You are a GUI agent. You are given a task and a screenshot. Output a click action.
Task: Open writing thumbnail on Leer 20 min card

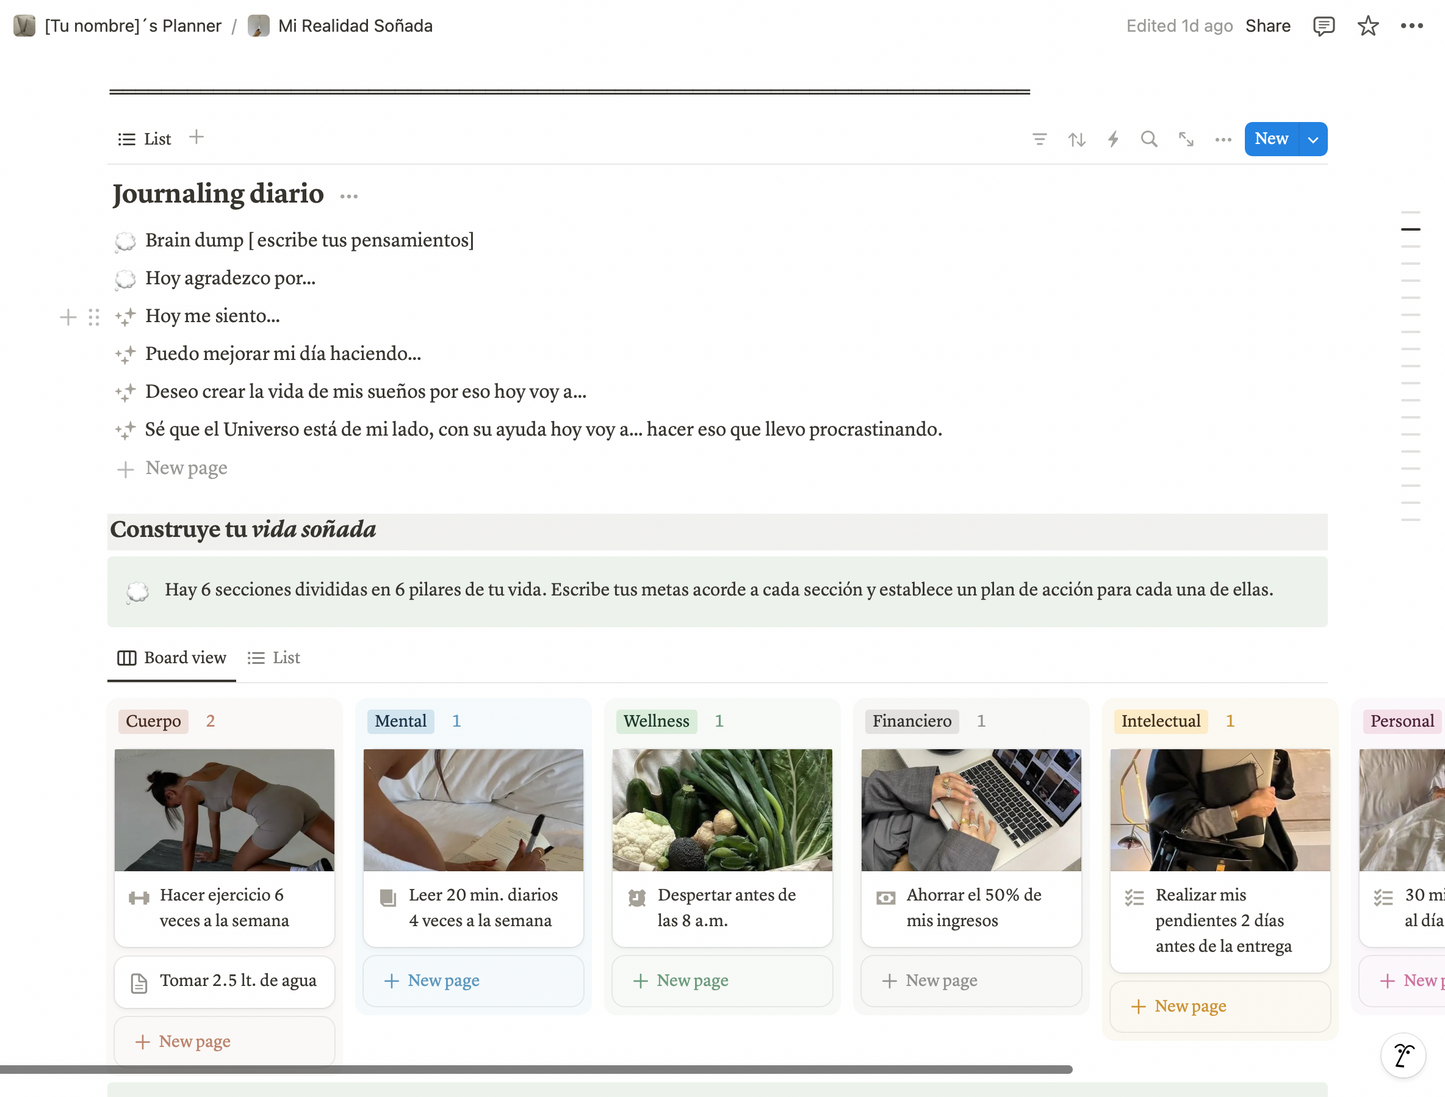pos(473,810)
